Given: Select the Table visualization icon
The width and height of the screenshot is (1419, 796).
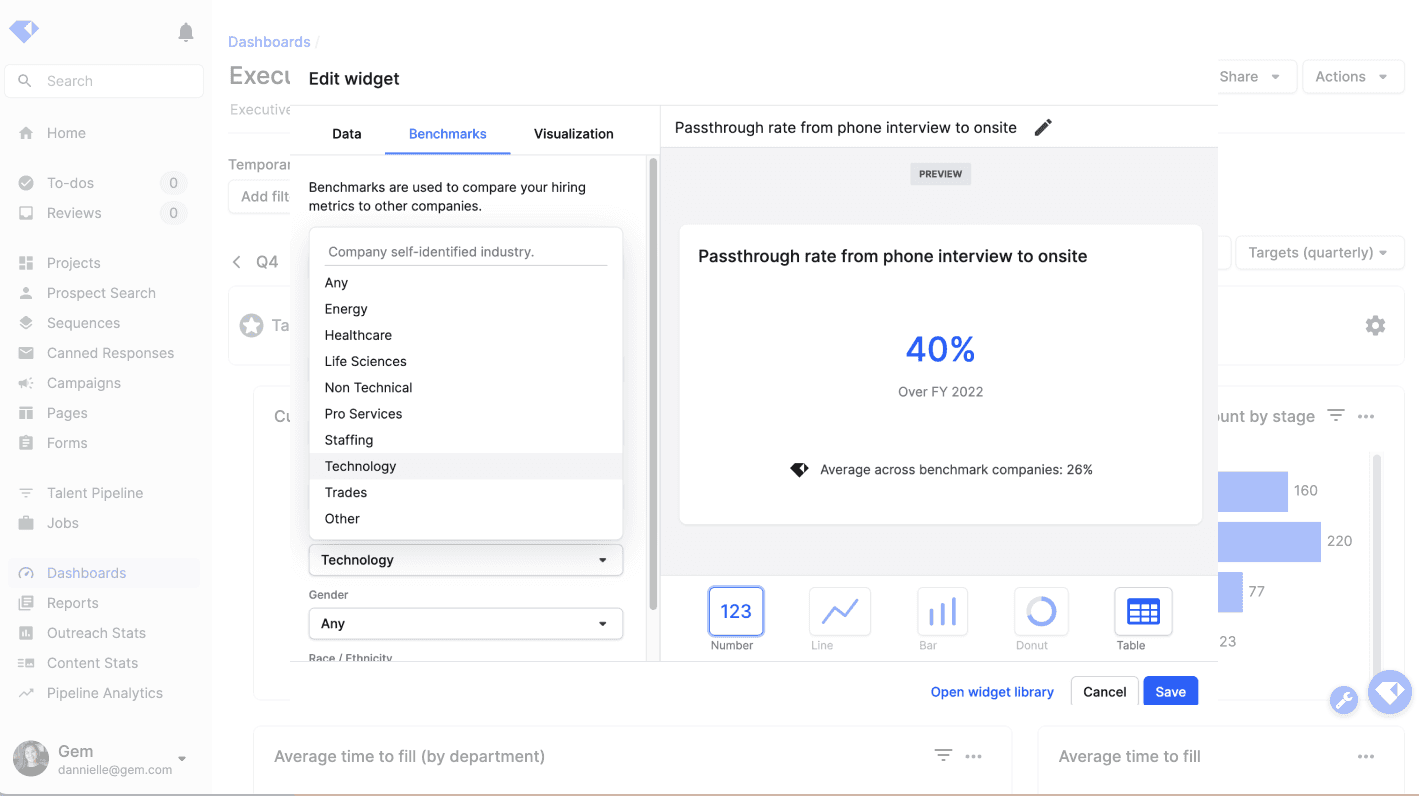Looking at the screenshot, I should pyautogui.click(x=1142, y=612).
